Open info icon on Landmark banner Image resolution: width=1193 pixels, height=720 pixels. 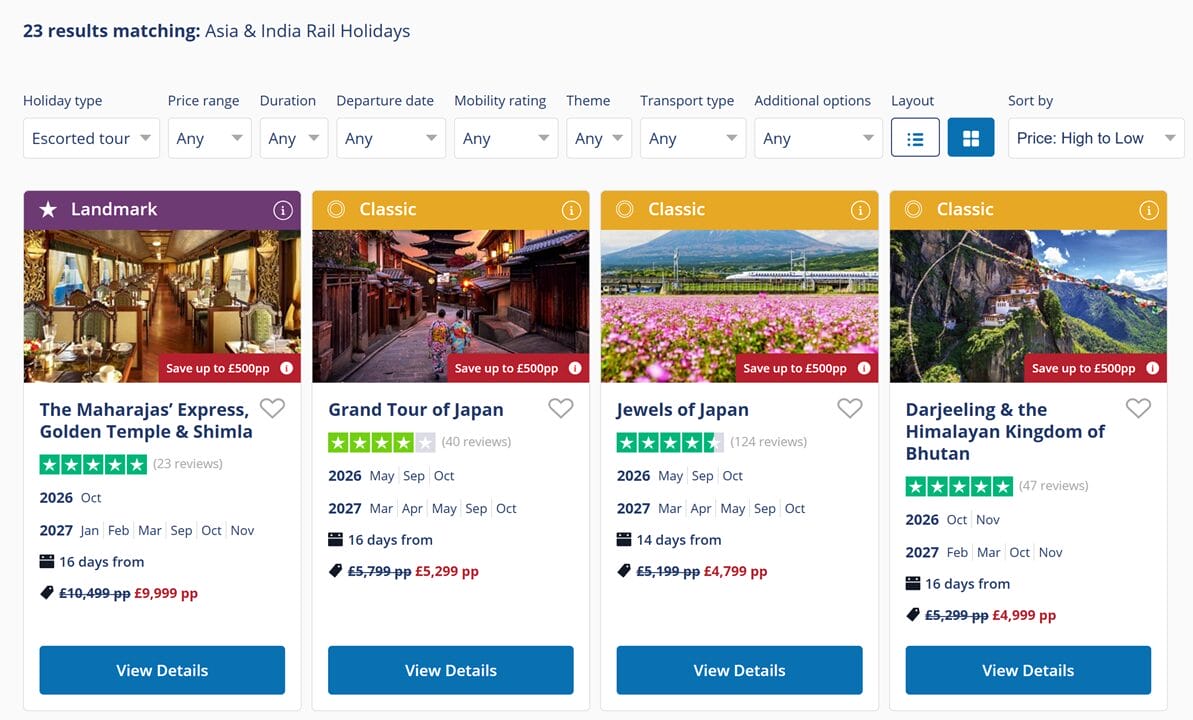click(282, 210)
